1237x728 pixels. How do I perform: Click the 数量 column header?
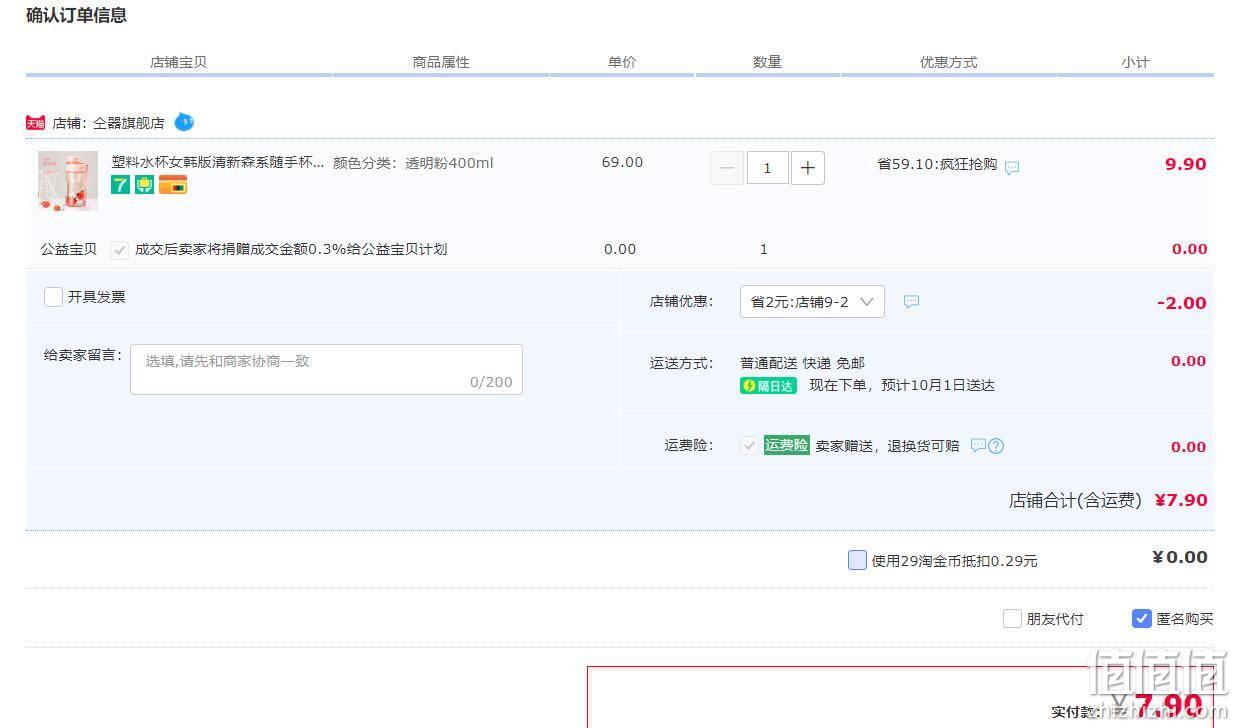pyautogui.click(x=767, y=62)
